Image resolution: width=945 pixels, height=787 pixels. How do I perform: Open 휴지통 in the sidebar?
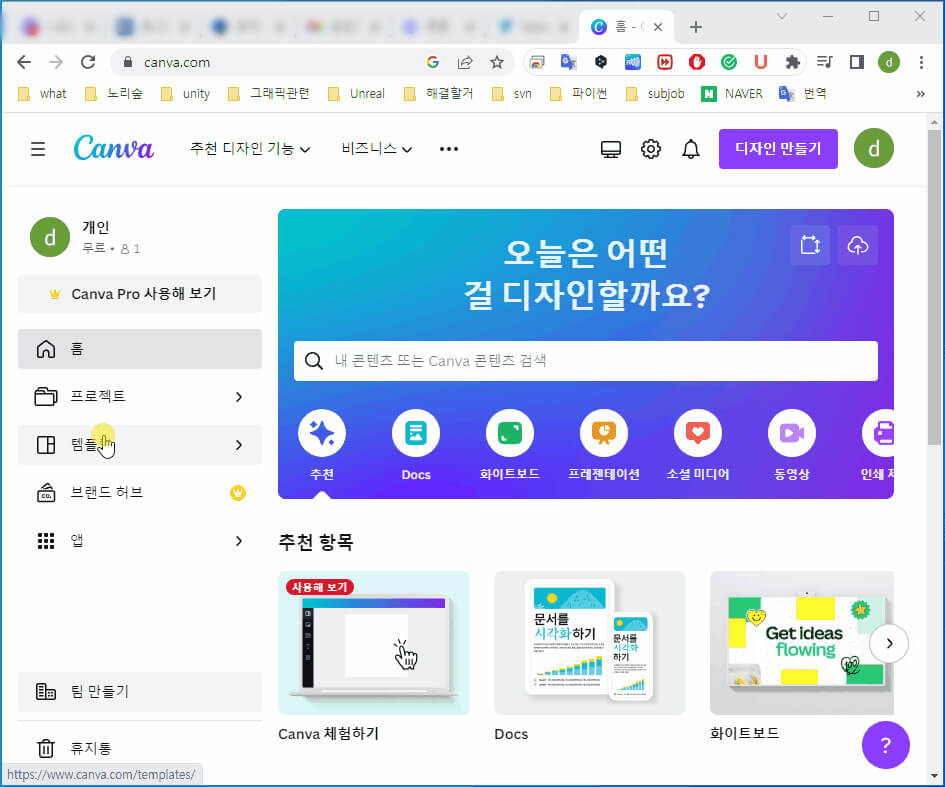pyautogui.click(x=140, y=748)
